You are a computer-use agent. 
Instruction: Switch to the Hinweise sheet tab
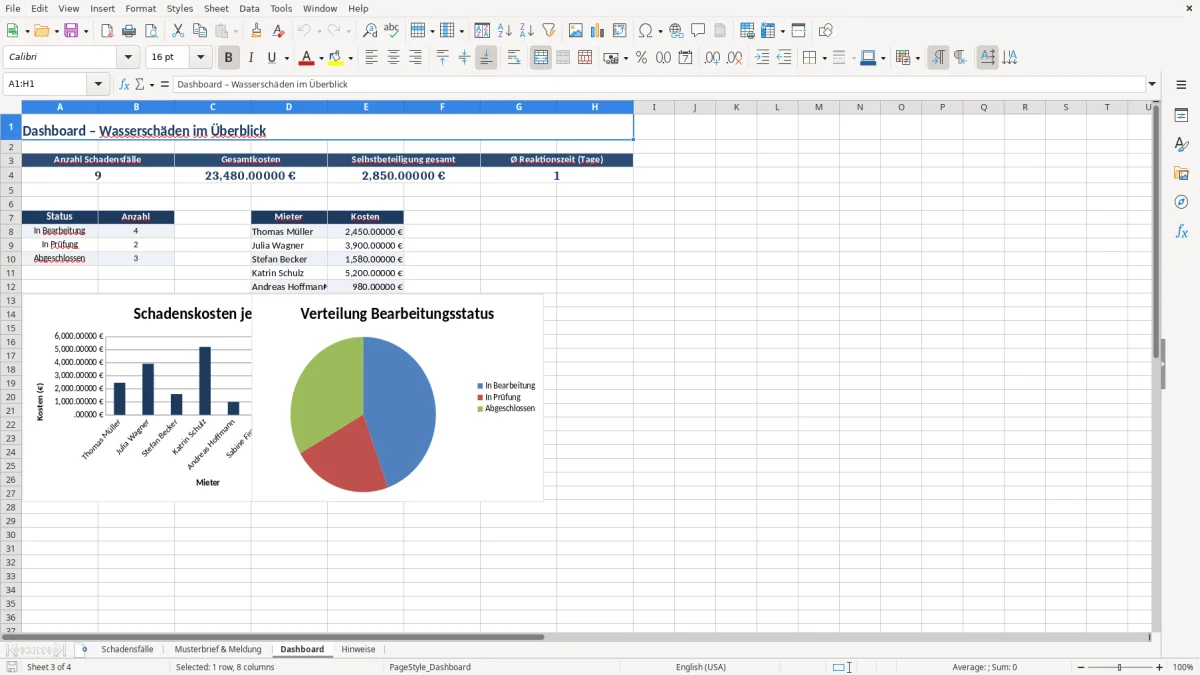click(x=358, y=649)
